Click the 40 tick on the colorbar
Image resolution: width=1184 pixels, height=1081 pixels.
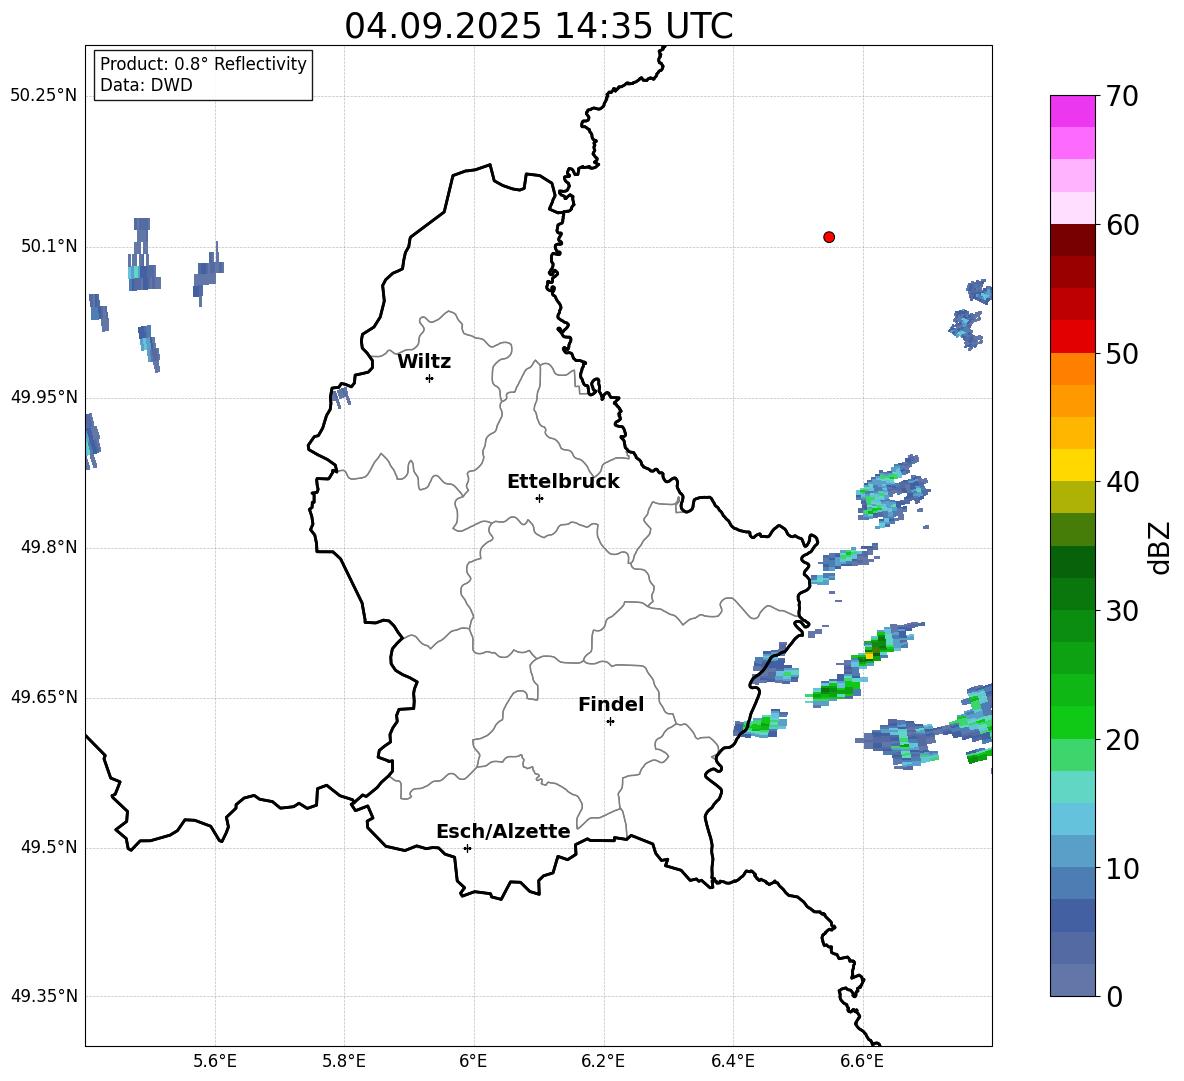point(1121,482)
